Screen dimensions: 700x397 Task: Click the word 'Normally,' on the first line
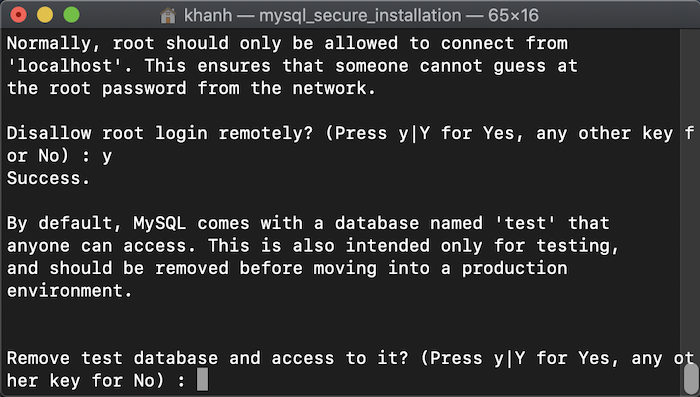[54, 44]
